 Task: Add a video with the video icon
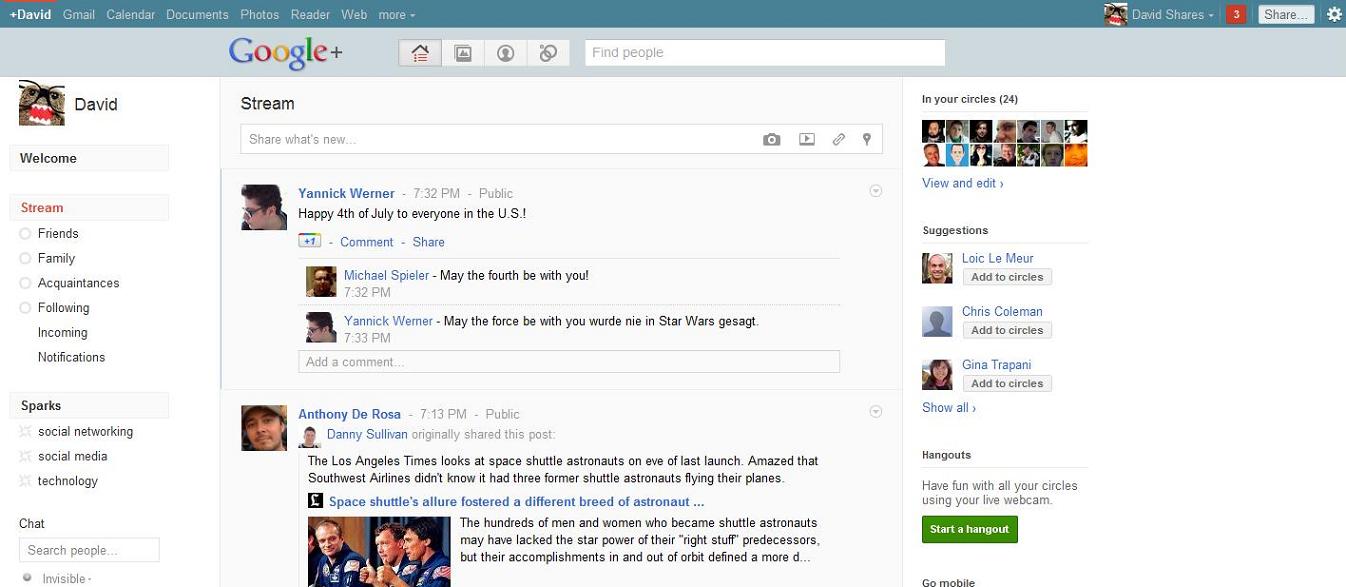point(806,139)
